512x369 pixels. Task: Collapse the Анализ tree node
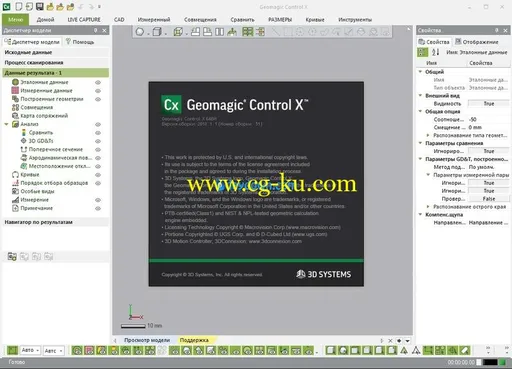(x=6, y=124)
